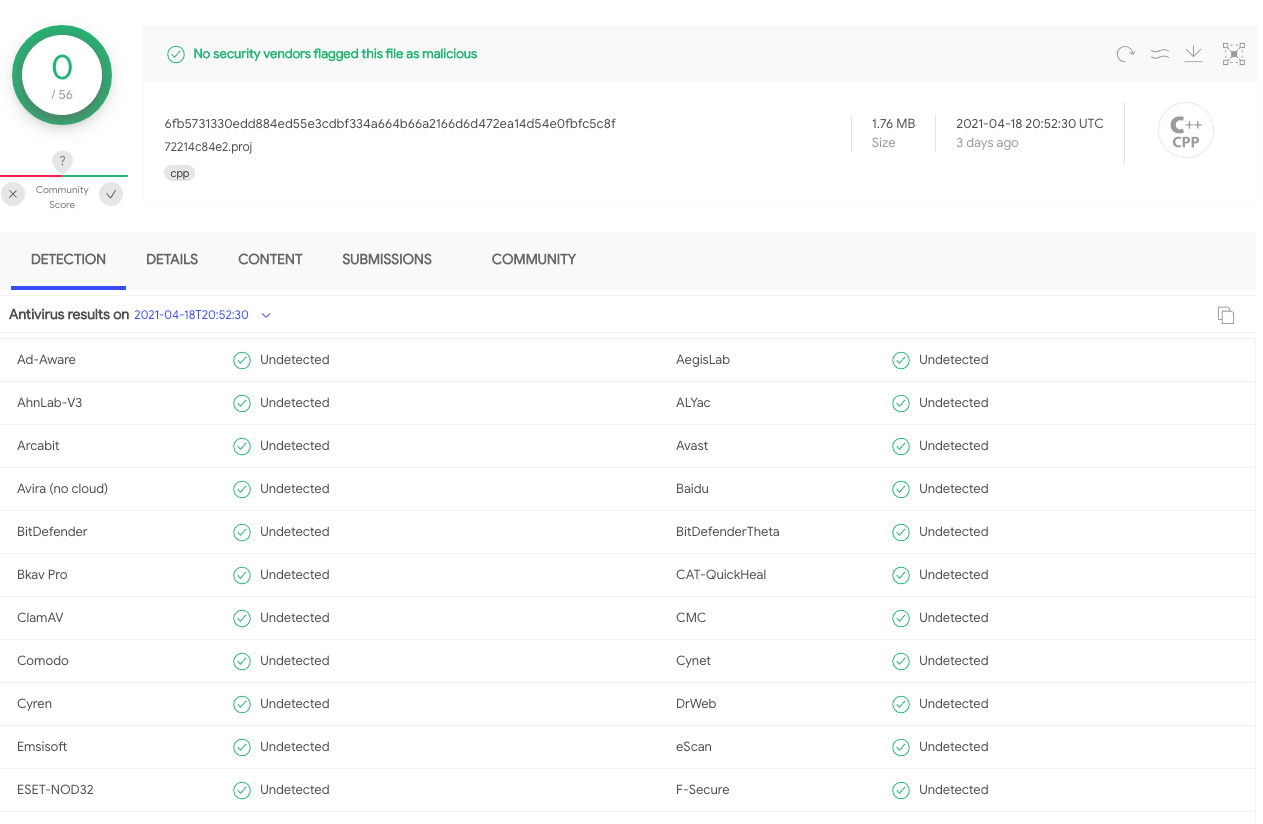Click the '3 days ago' text

pos(987,143)
